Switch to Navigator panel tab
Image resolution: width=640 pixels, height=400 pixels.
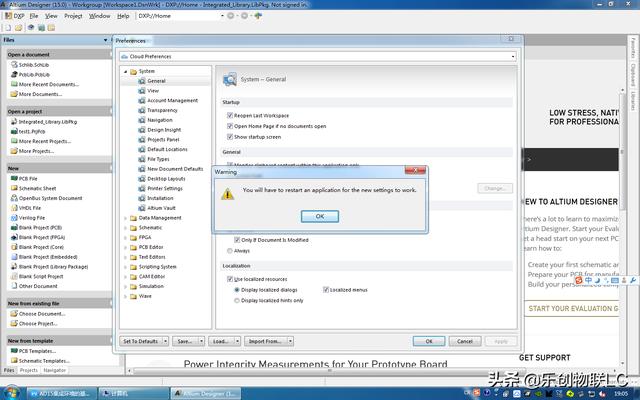(55, 370)
